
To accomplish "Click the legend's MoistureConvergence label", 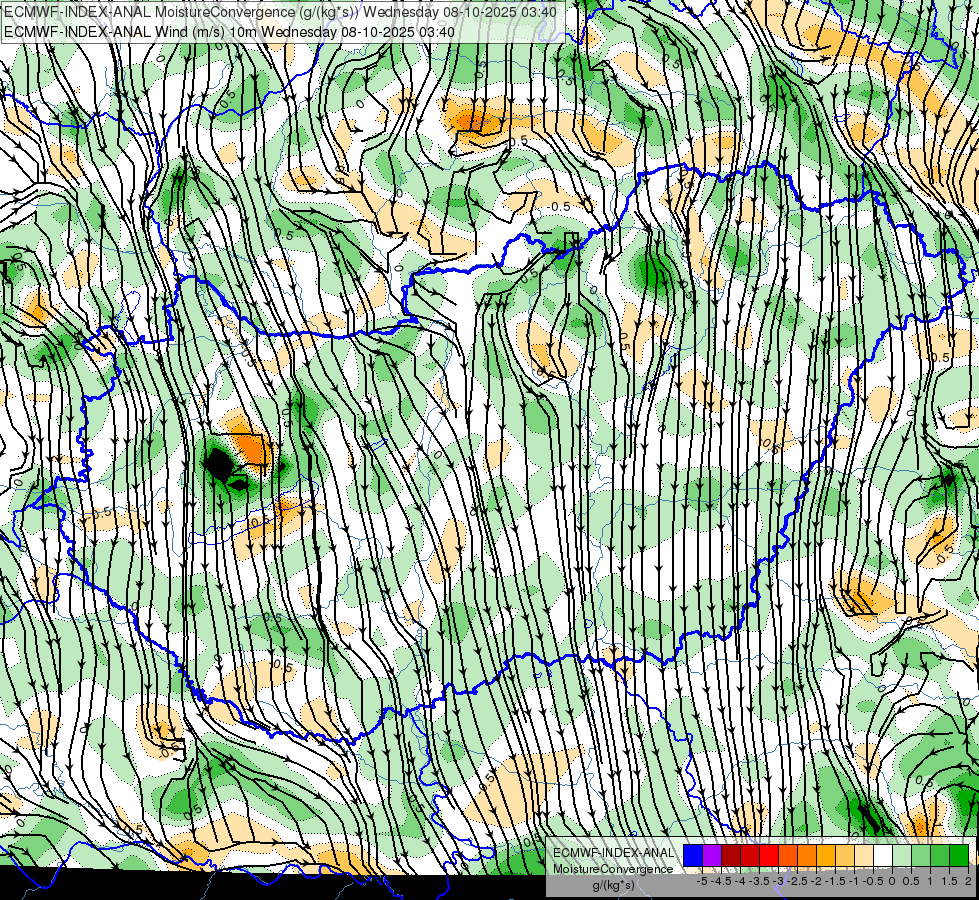I will (x=613, y=869).
